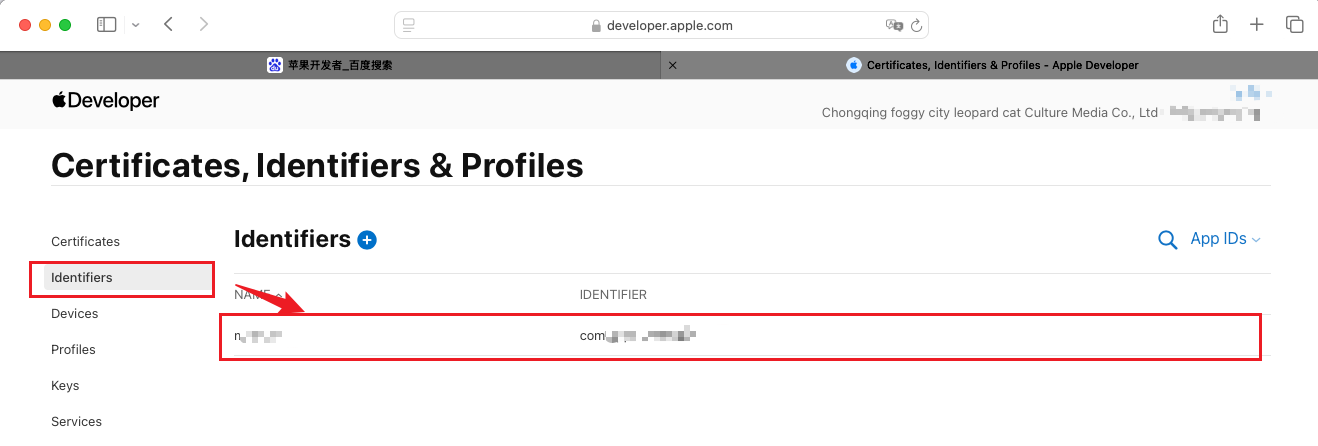Switch to Certificates, Identifiers & Profiles tab

990,65
